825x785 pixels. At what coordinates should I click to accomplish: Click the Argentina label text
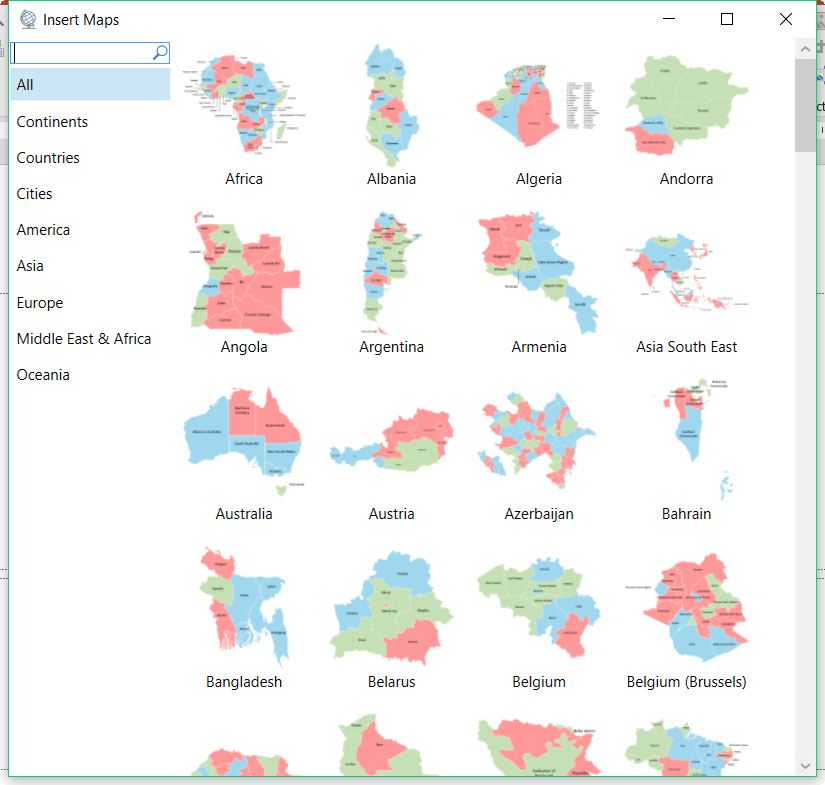pyautogui.click(x=391, y=347)
